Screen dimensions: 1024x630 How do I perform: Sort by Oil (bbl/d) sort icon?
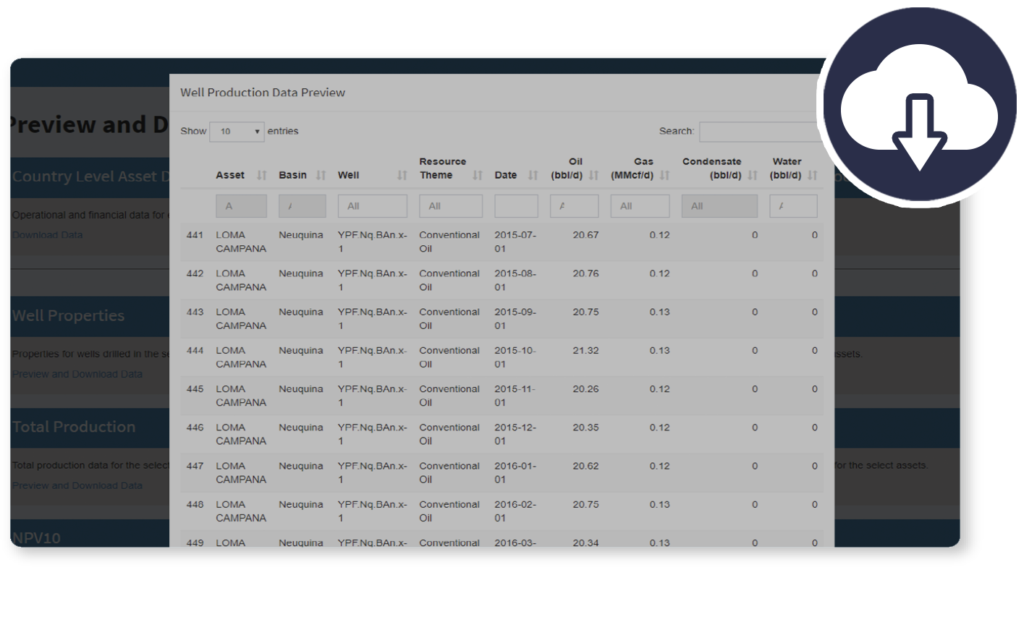593,176
